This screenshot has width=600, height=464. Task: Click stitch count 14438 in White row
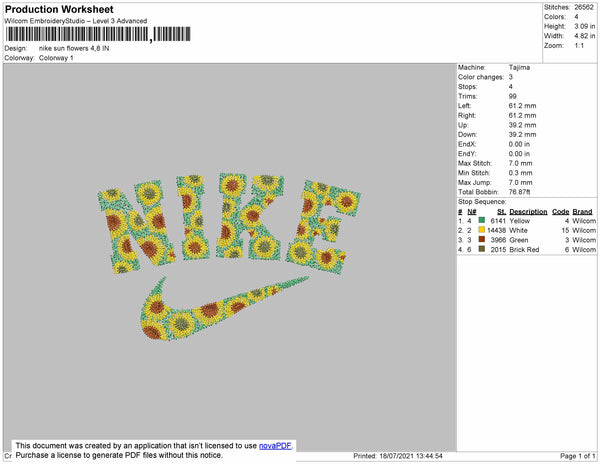point(496,230)
